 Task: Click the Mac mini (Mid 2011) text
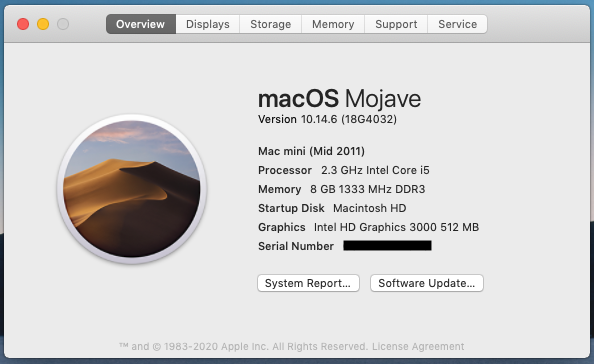click(311, 151)
